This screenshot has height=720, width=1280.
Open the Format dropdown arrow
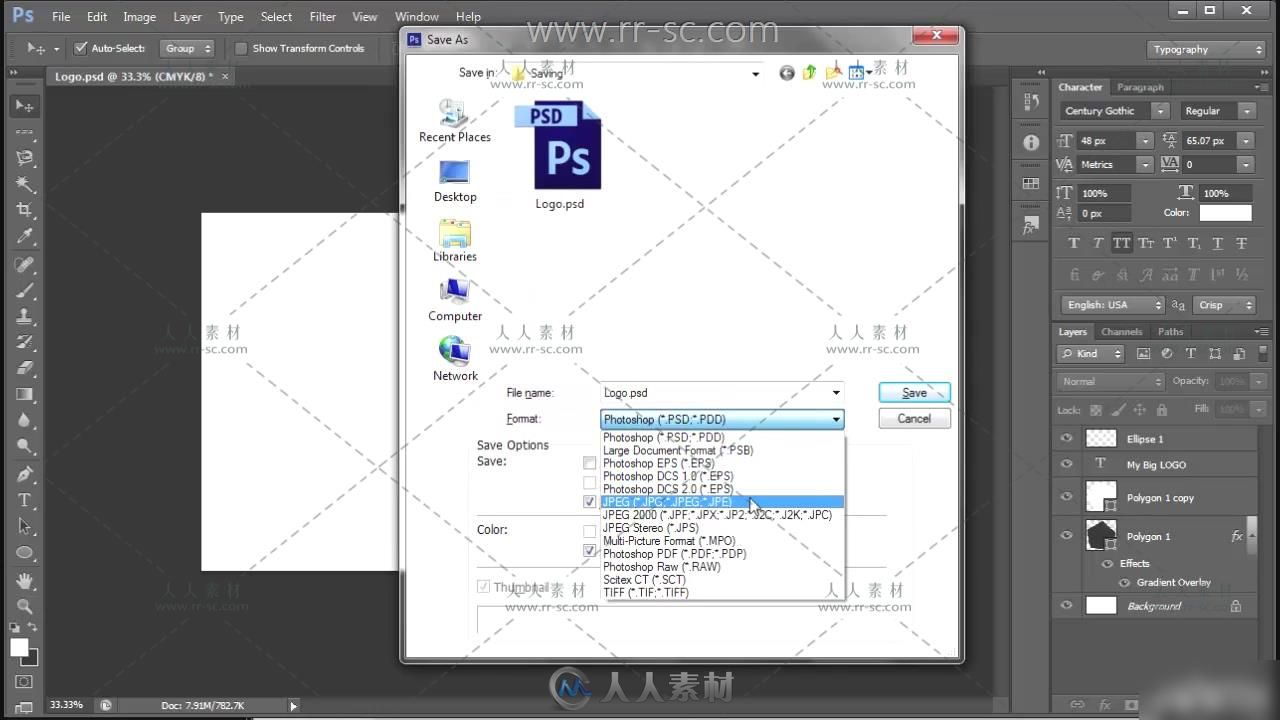[x=836, y=419]
